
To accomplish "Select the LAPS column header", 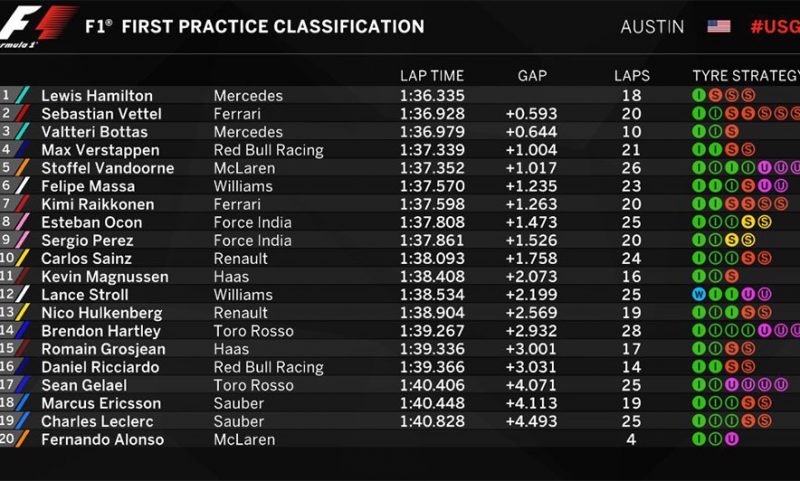I will 631,76.
